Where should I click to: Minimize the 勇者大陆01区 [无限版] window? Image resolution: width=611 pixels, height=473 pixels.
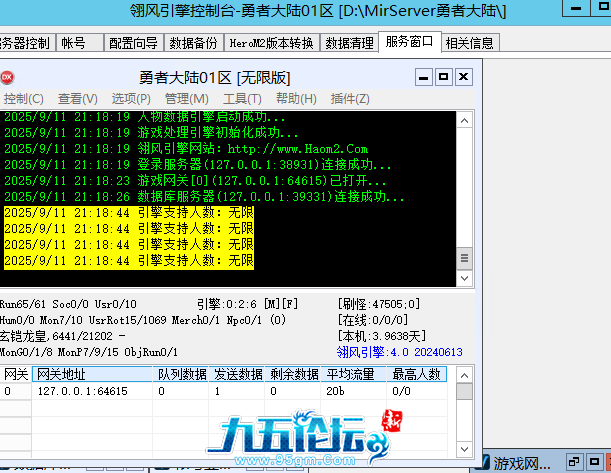(423, 77)
